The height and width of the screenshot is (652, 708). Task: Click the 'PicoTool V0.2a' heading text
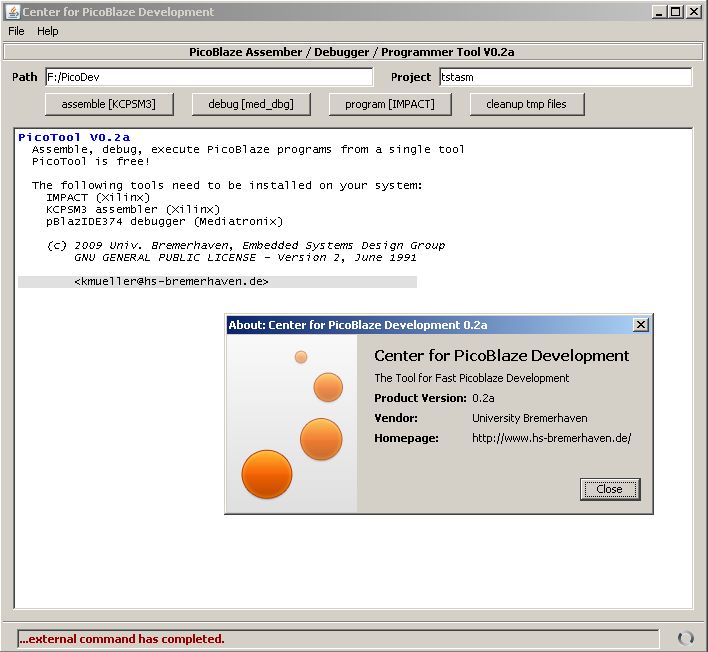[74, 137]
